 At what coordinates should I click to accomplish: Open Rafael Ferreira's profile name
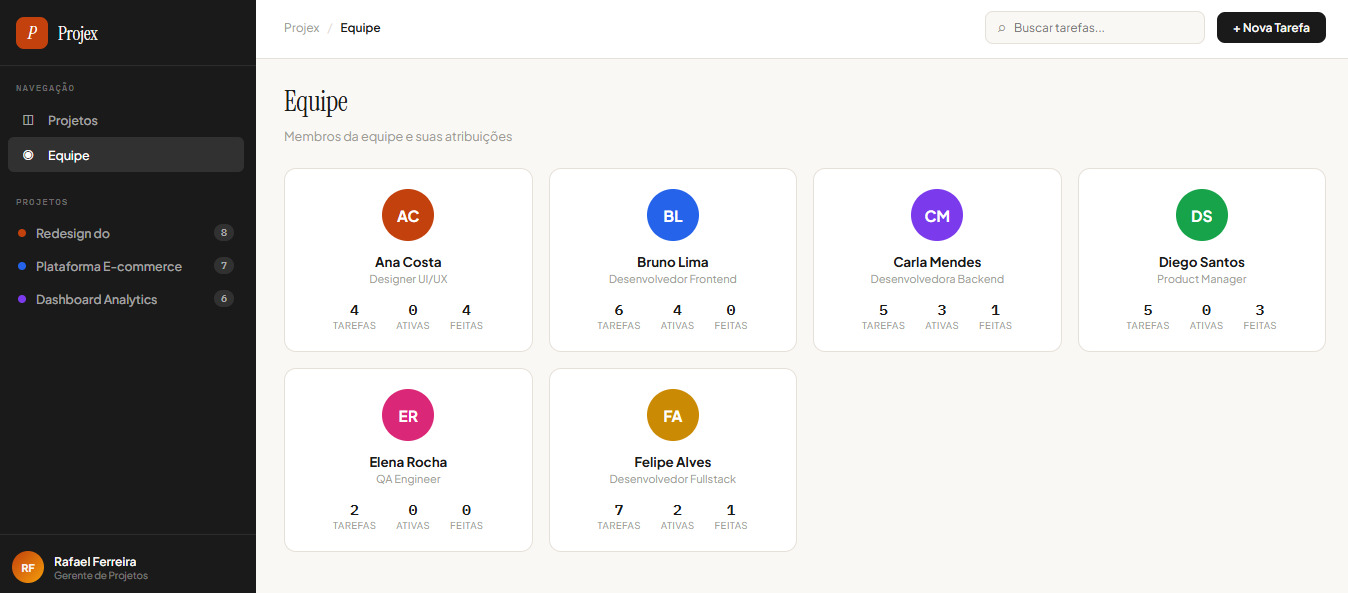coord(95,561)
